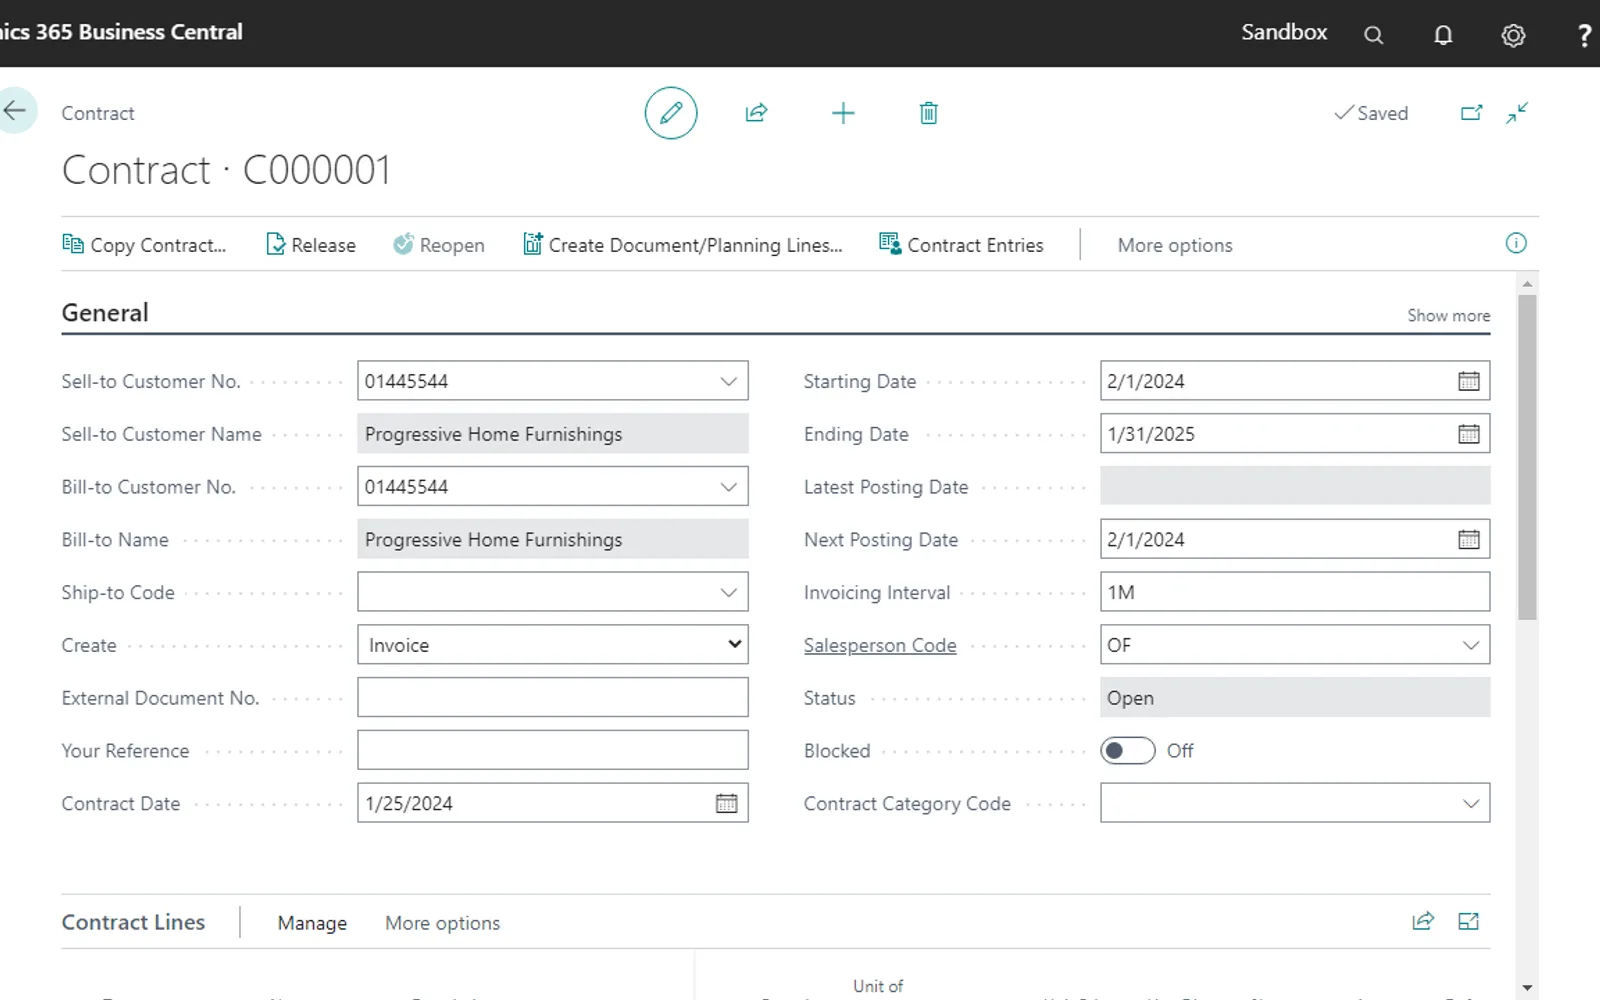
Task: Click the vertical scrollbar thumb
Action: pos(1527,456)
